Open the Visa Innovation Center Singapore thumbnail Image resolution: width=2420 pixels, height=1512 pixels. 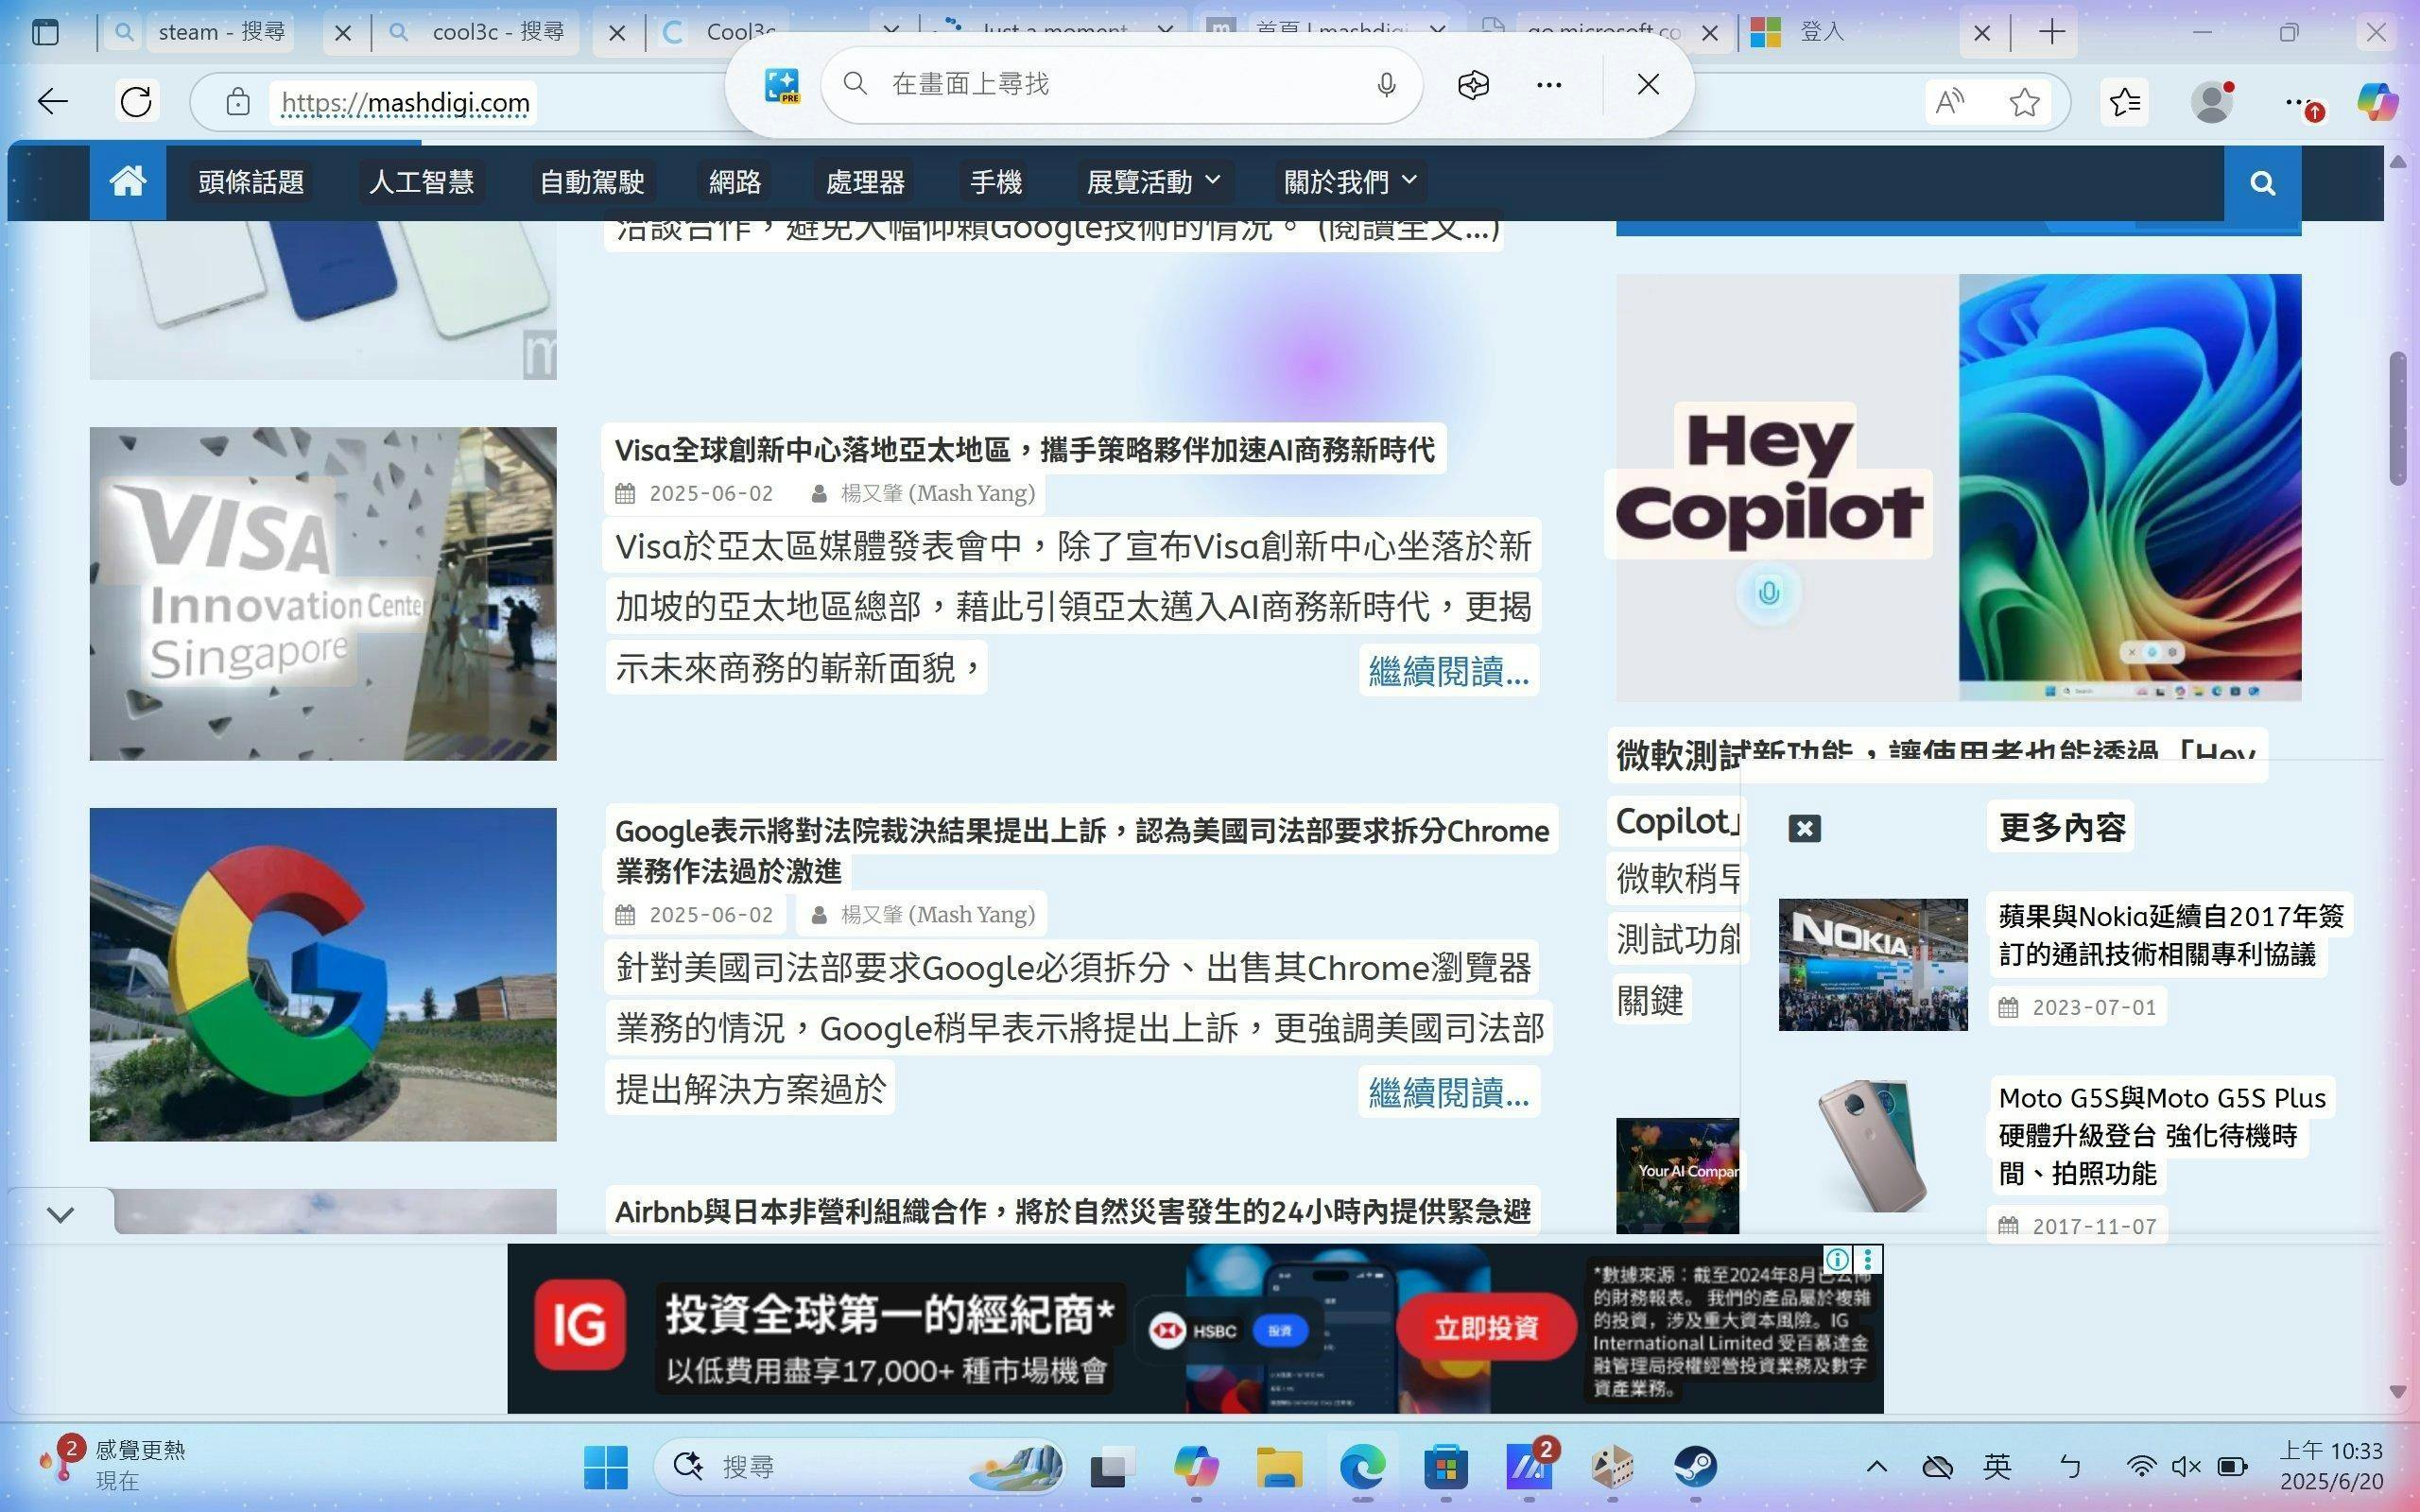pos(323,594)
